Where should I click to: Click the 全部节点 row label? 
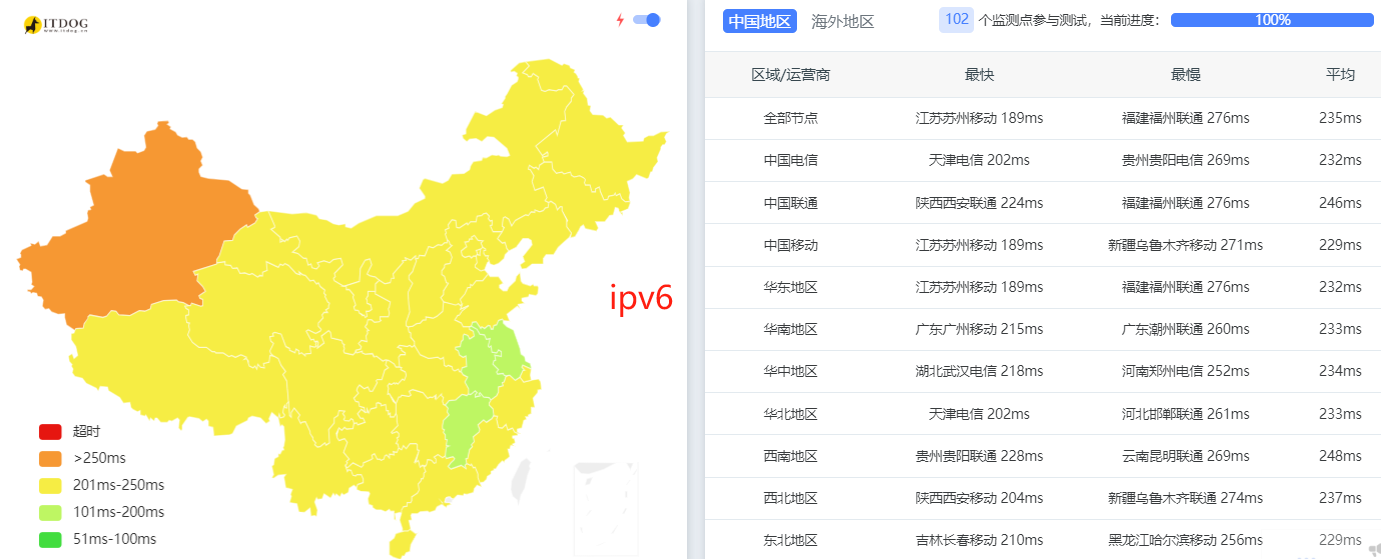tap(791, 118)
